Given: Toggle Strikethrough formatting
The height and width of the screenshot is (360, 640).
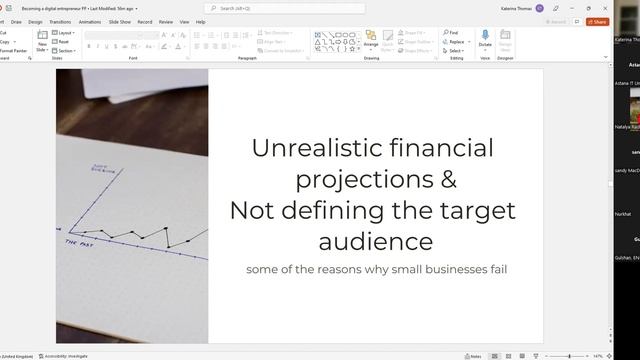Looking at the screenshot, I should [x=124, y=47].
